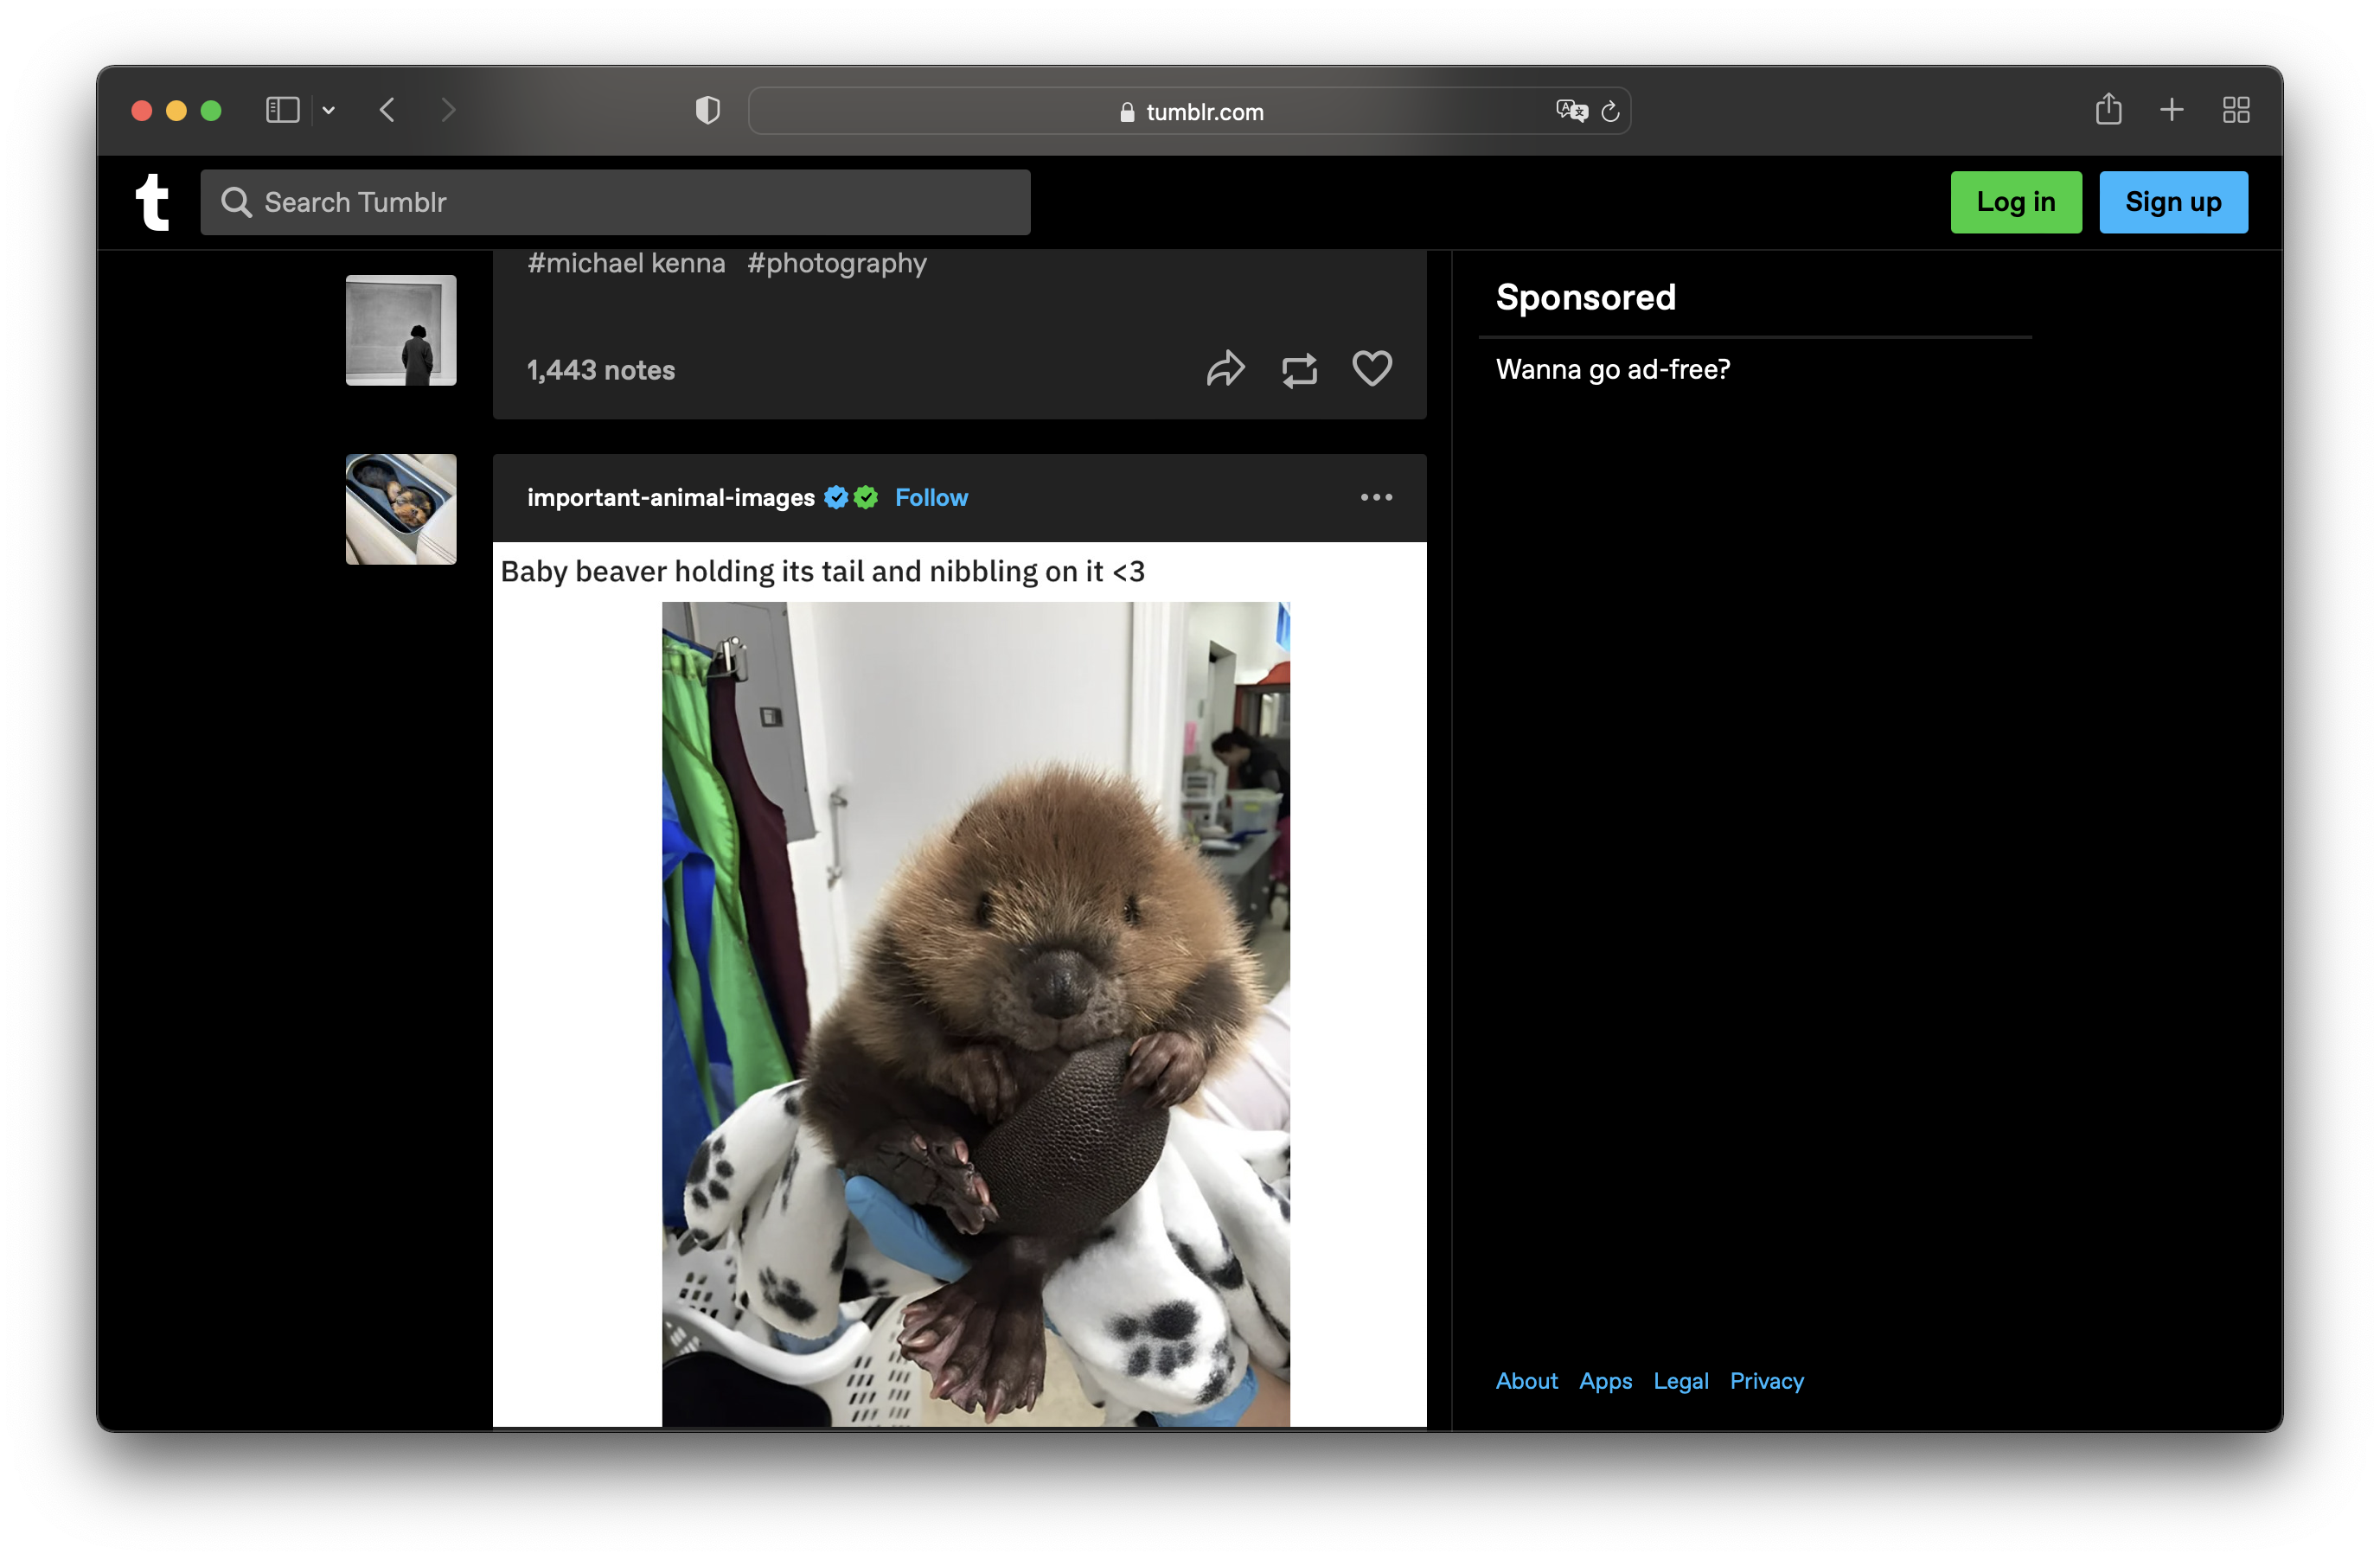This screenshot has height=1560, width=2380.
Task: Click the Tumblr logo icon
Action: click(x=153, y=202)
